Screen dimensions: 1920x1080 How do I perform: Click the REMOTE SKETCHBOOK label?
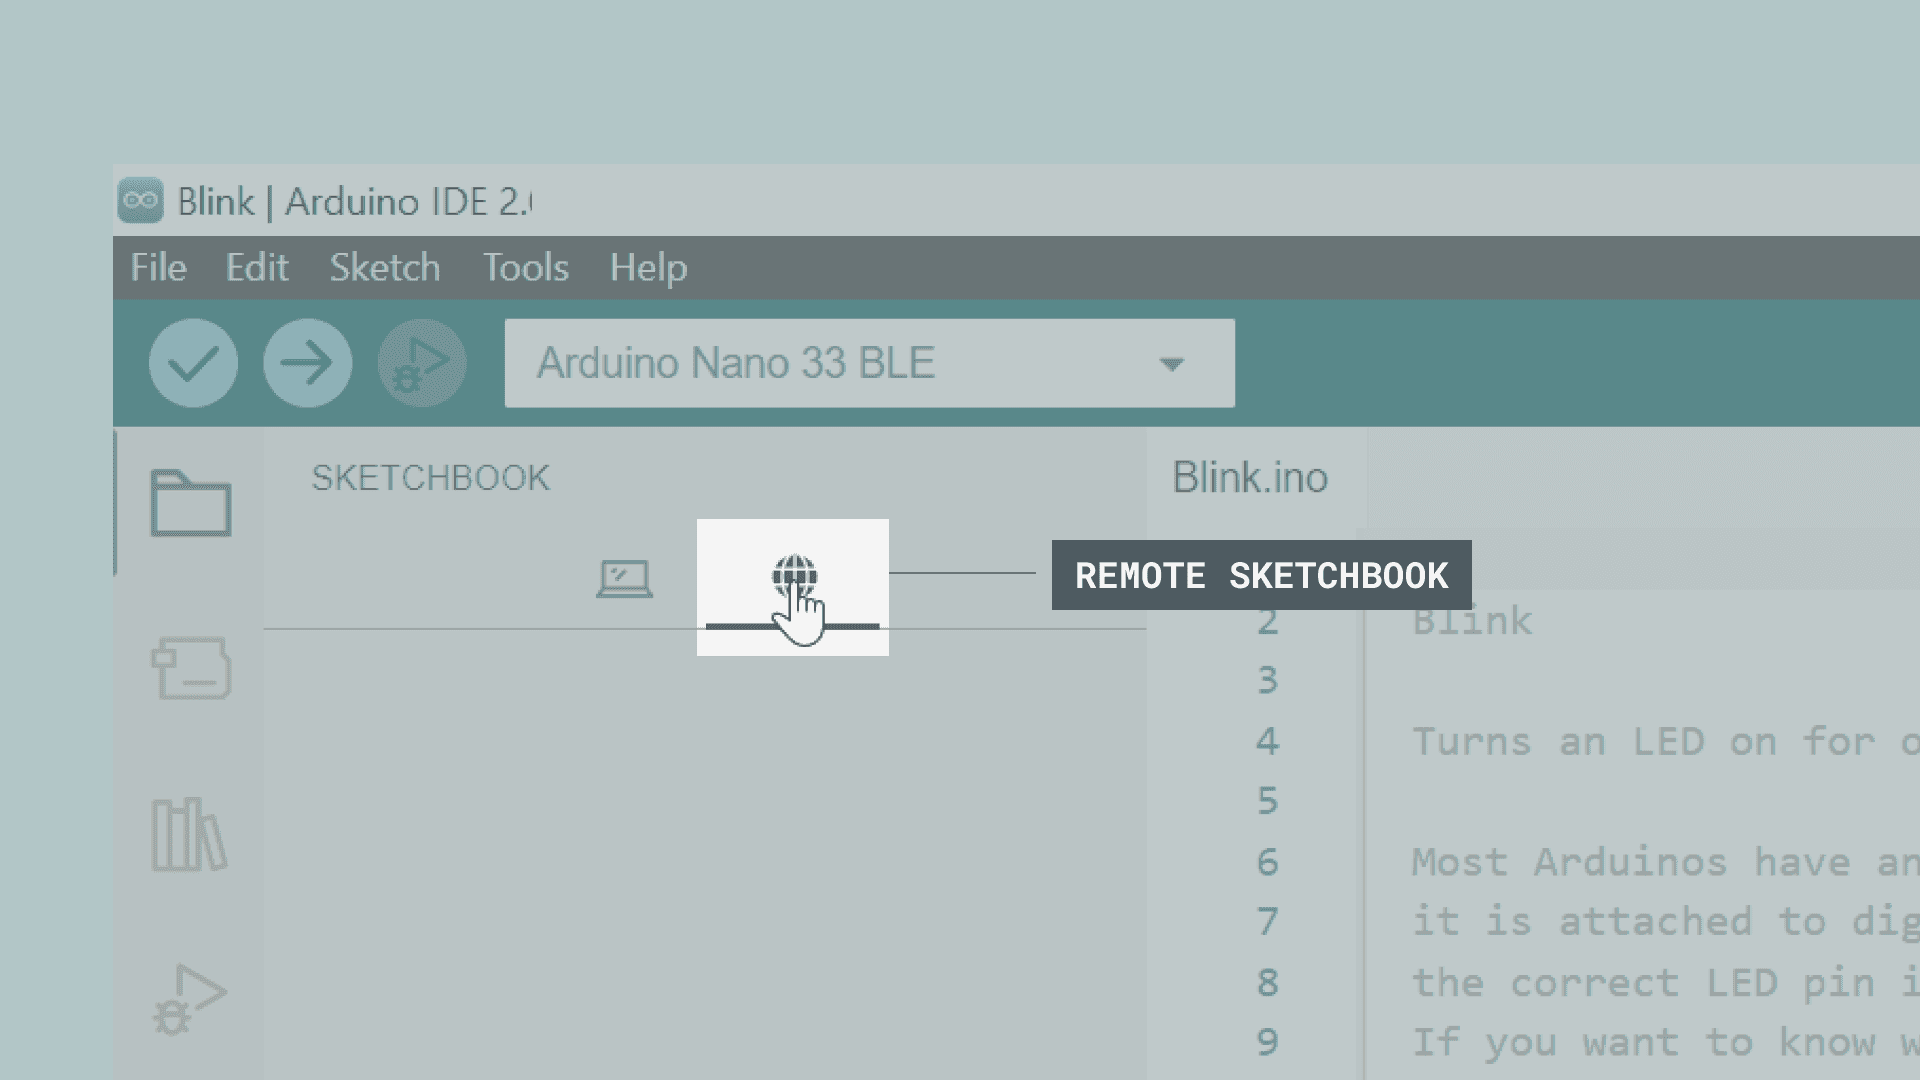click(x=1261, y=576)
